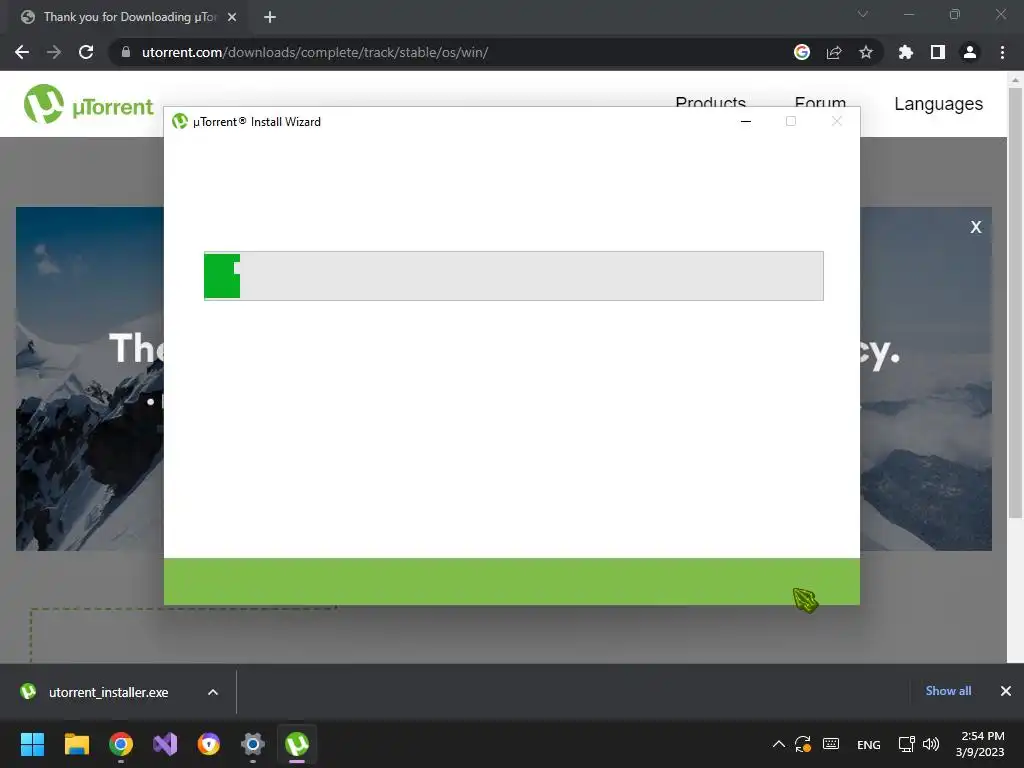Click the Chrome back arrow

pyautogui.click(x=22, y=52)
